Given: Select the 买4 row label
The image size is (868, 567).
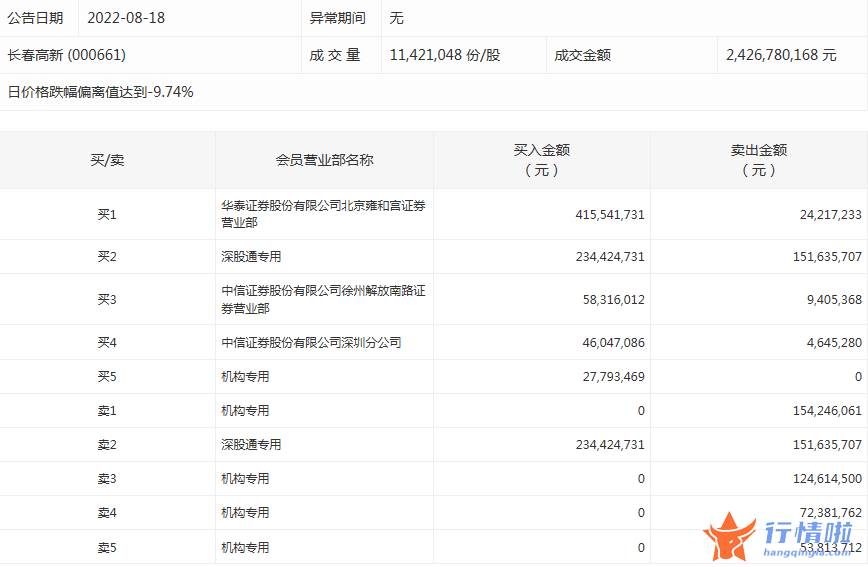Looking at the screenshot, I should [107, 343].
